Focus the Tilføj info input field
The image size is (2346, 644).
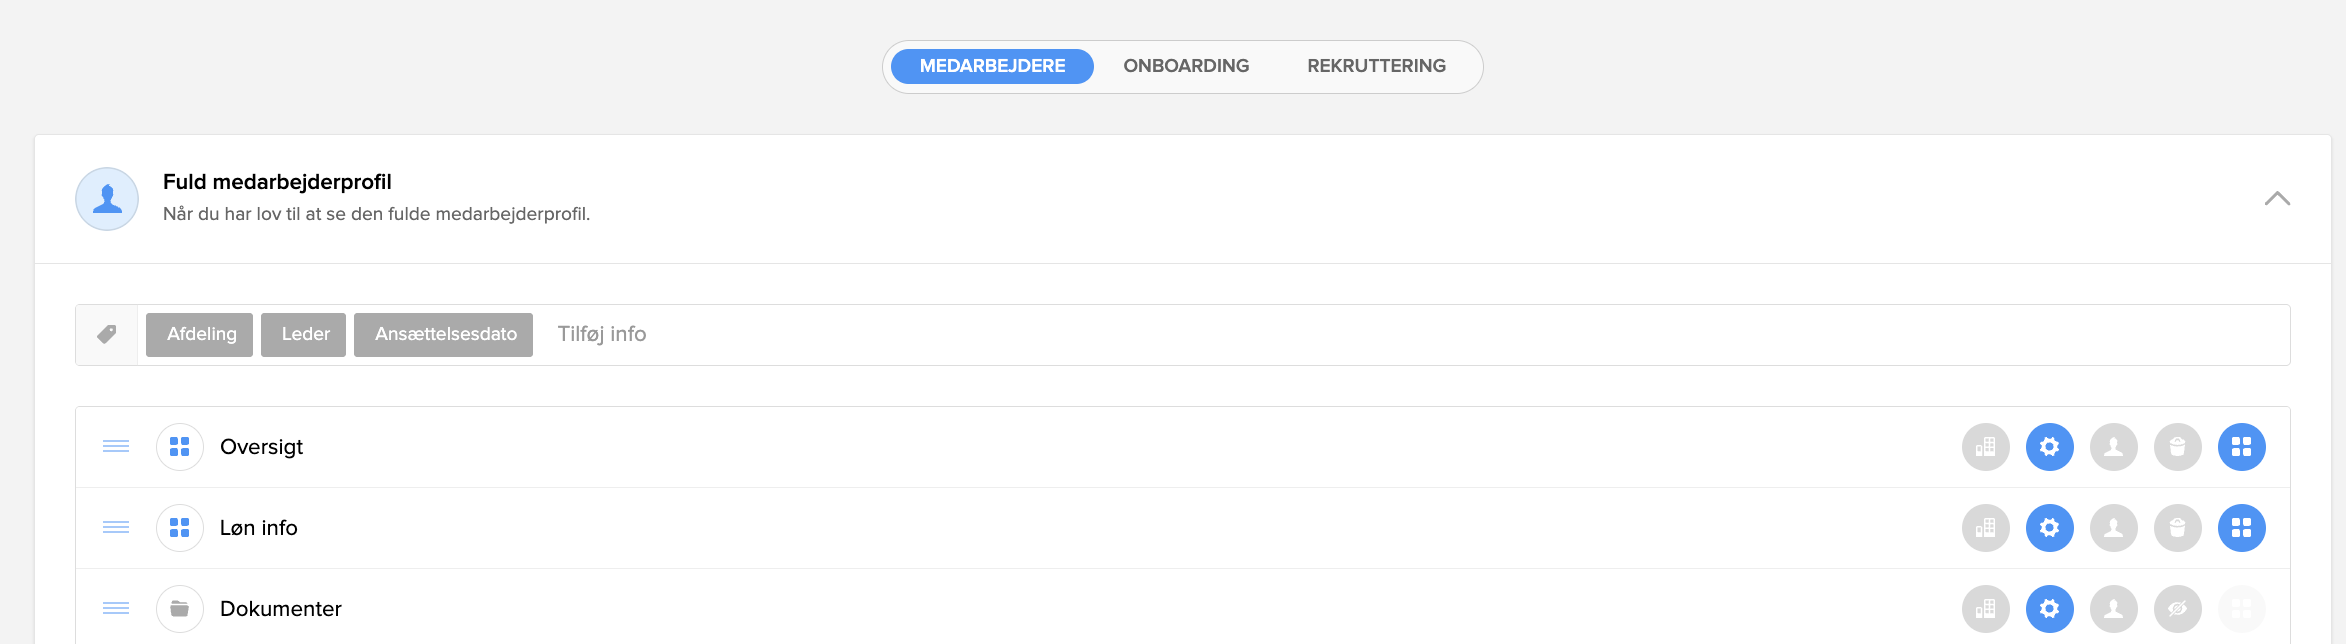[x=1410, y=335]
